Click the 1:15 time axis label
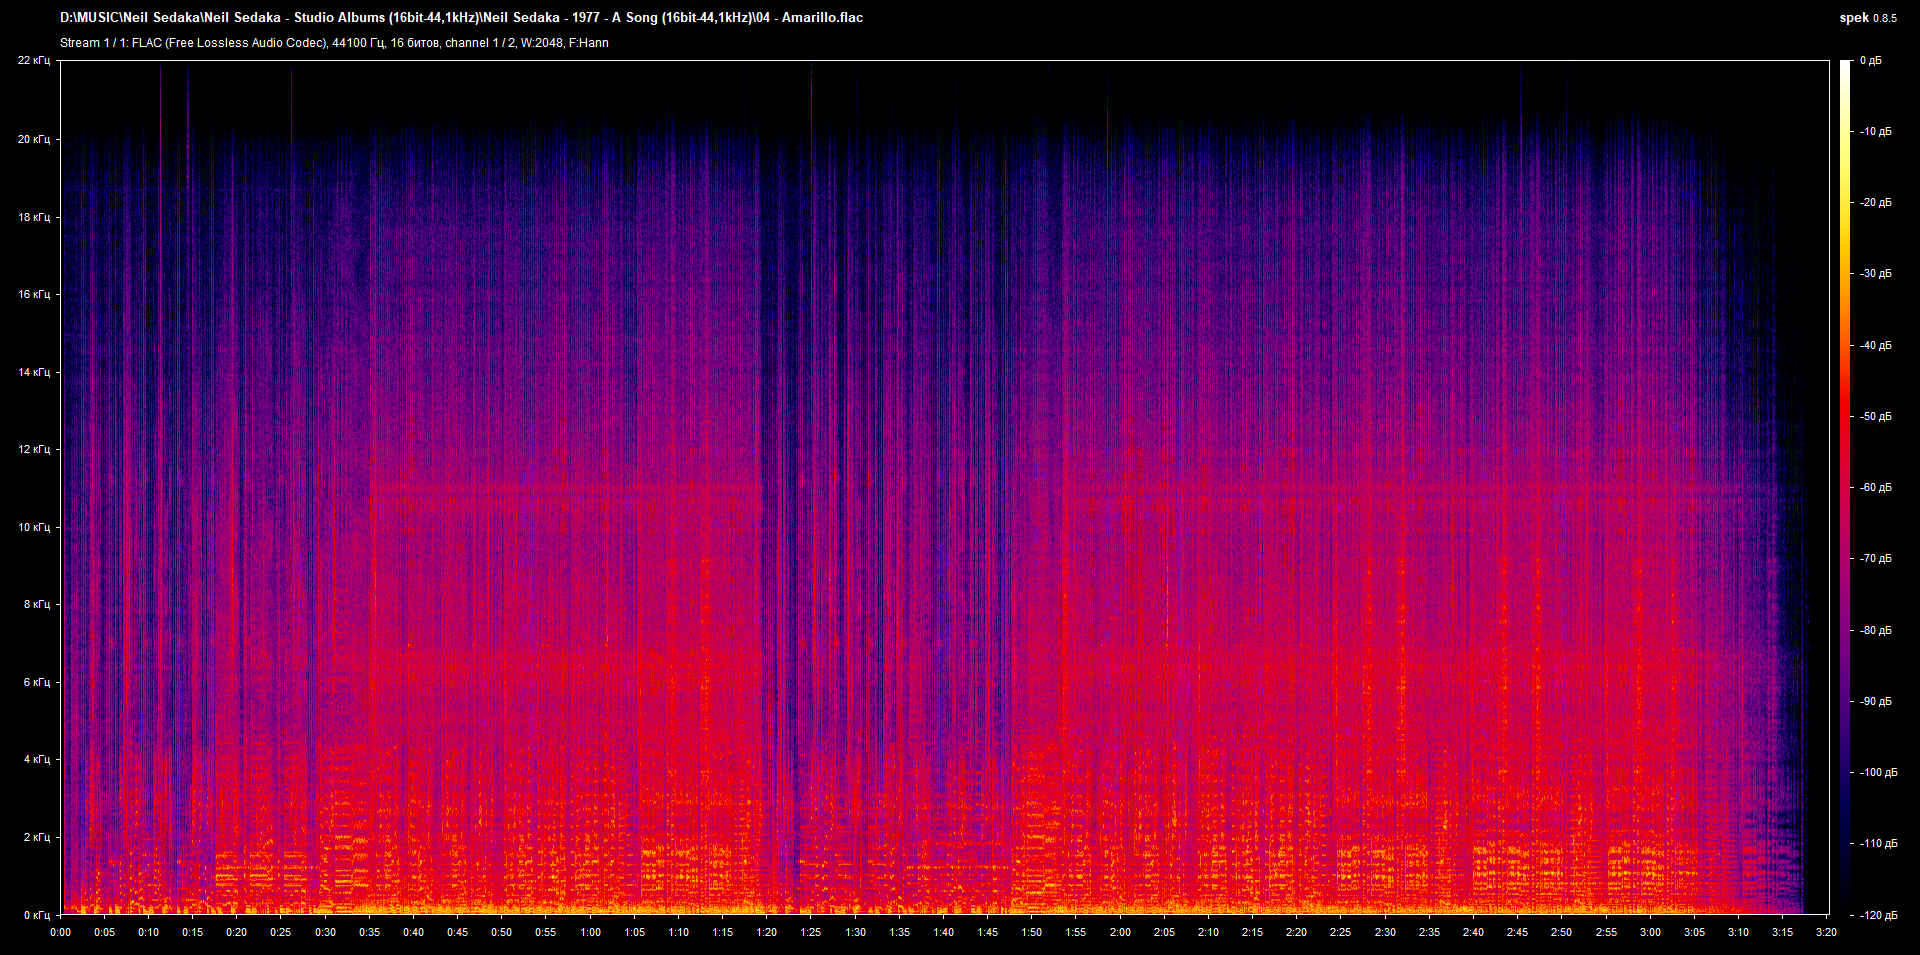The height and width of the screenshot is (955, 1920). tap(722, 932)
